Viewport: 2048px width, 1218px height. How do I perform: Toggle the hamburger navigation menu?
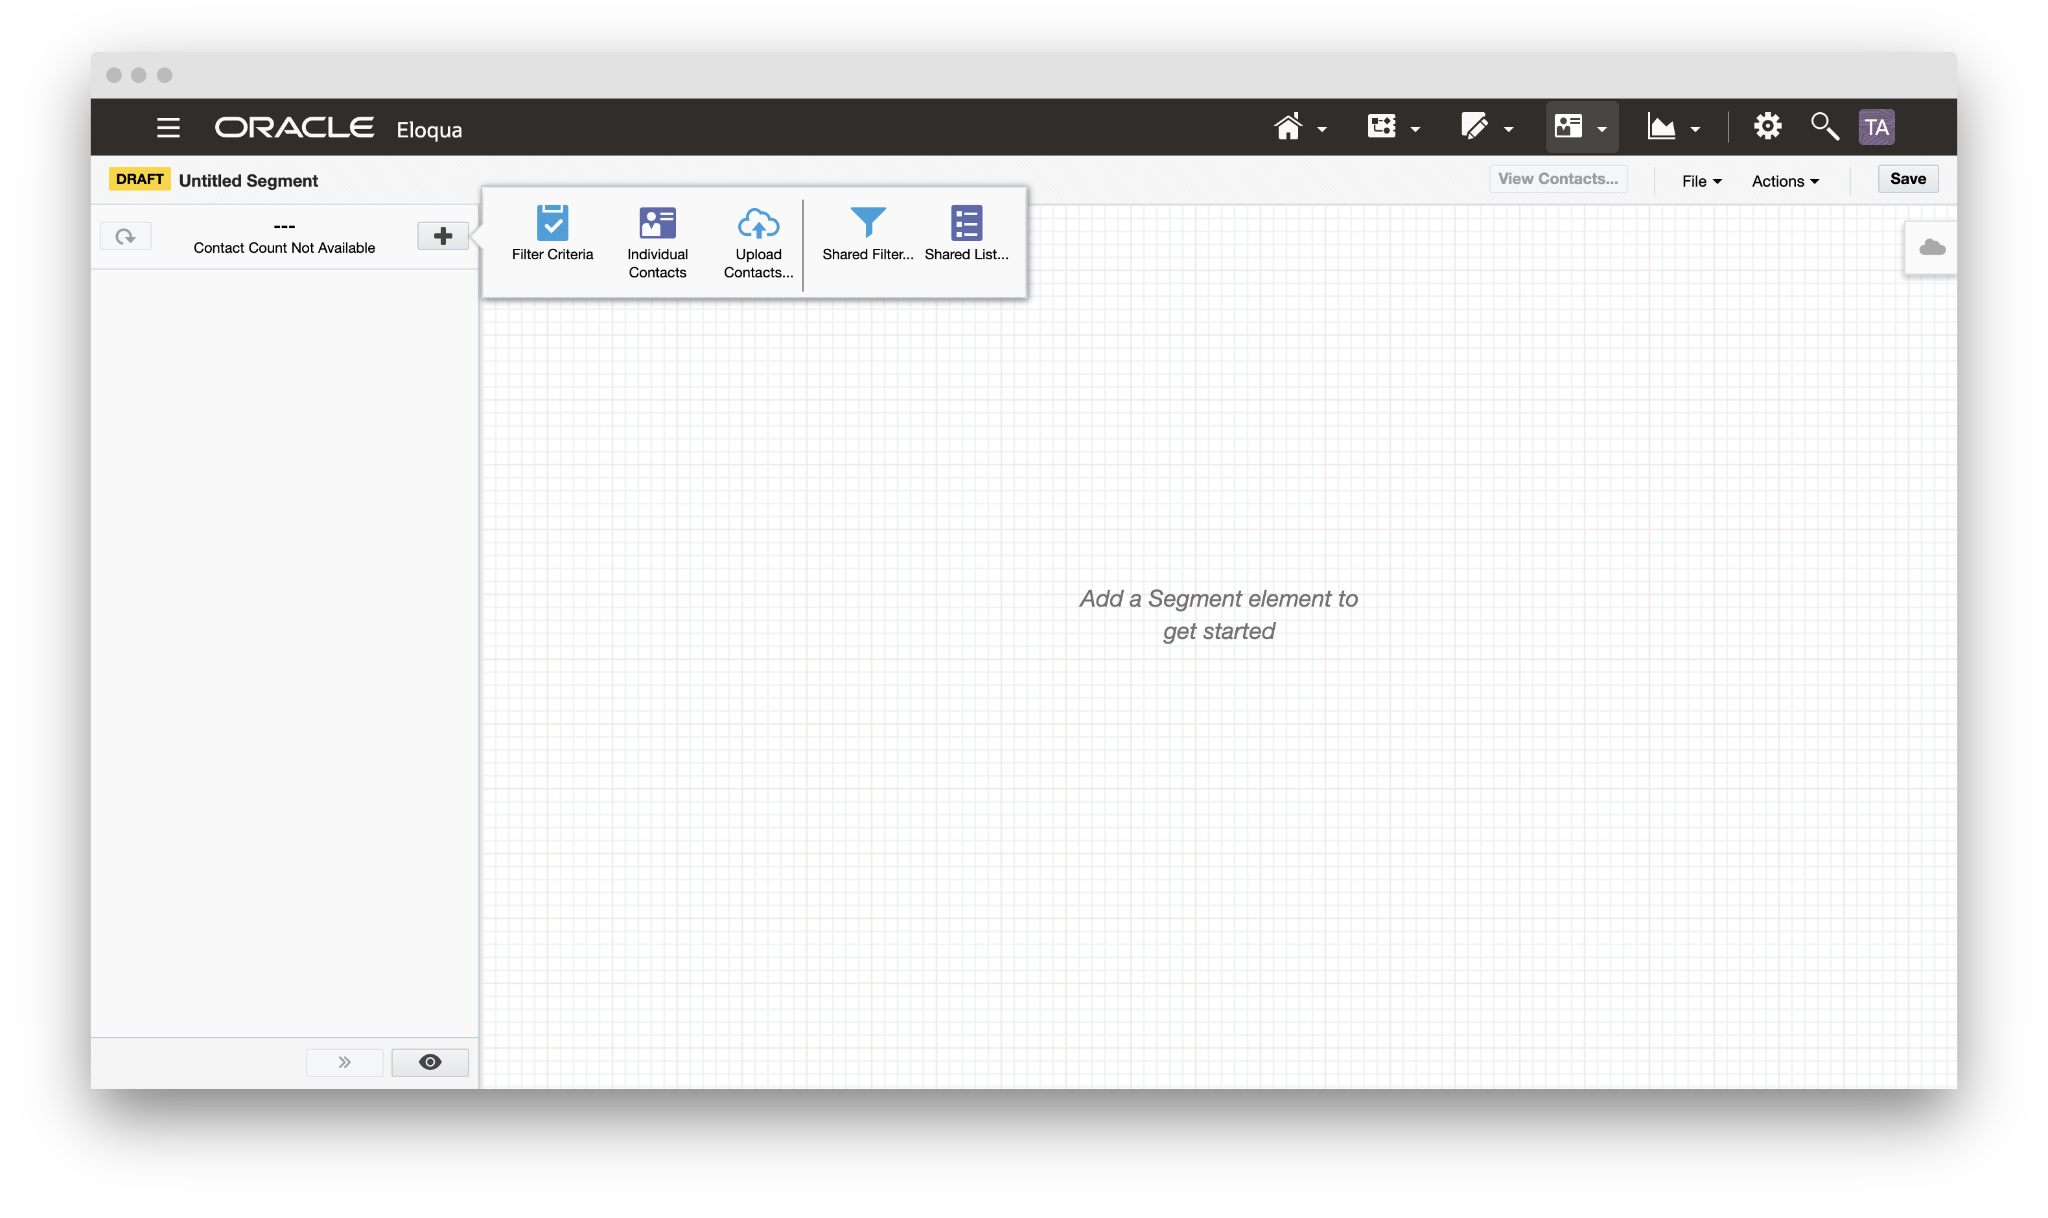tap(168, 128)
